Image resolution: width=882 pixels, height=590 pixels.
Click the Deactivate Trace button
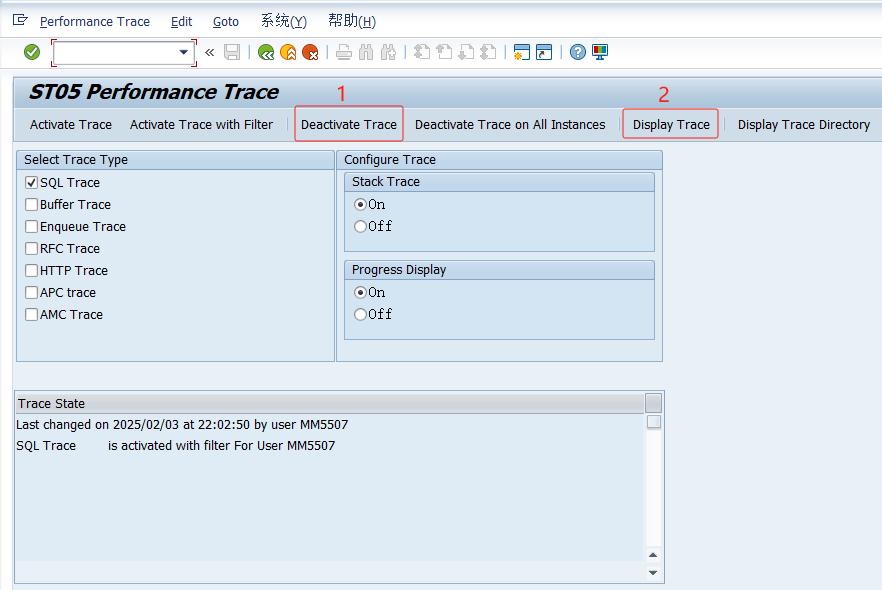click(x=348, y=124)
